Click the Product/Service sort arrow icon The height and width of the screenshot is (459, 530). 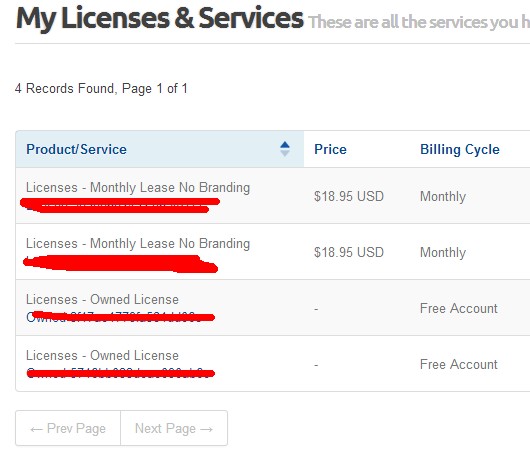point(285,149)
